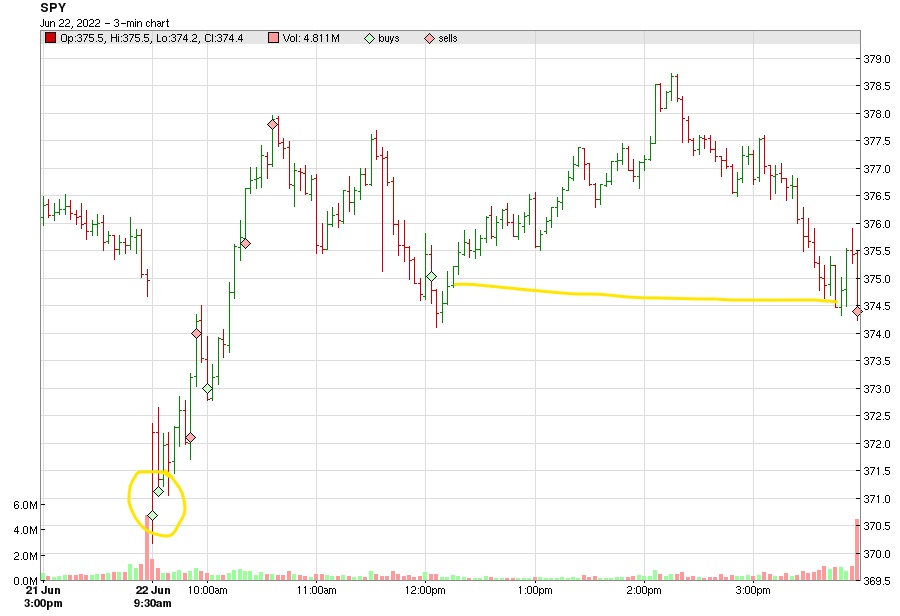Click the 'Op:375.5, Hi:375.5, Lo:374.2, Cl:374.4' readout

coord(152,38)
